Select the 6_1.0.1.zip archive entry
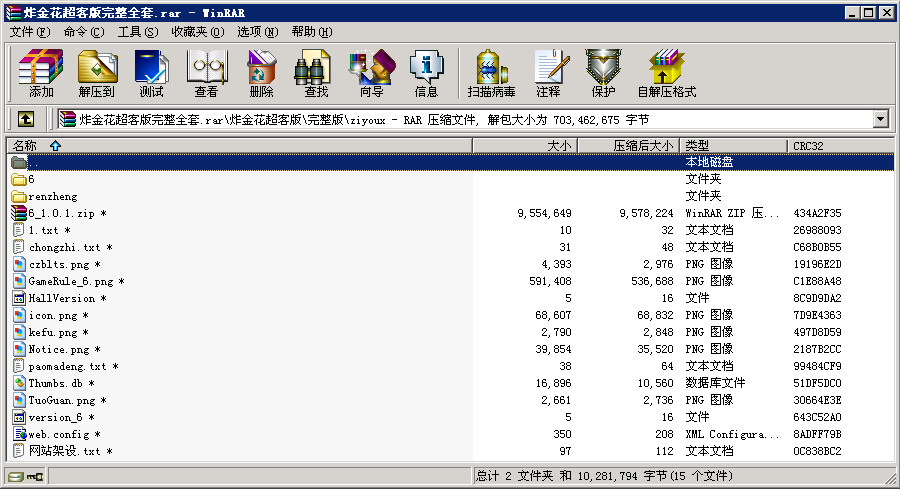 [x=62, y=213]
